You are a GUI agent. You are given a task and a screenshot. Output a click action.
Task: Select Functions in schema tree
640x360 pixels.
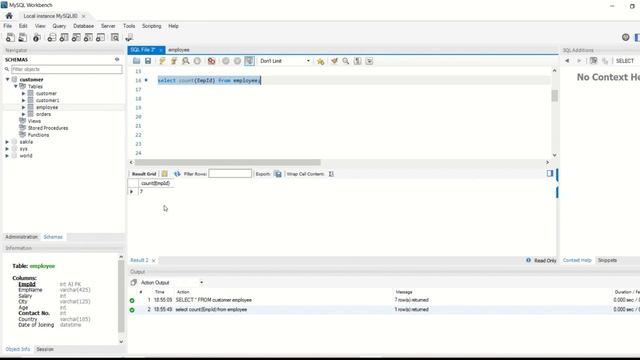coord(38,135)
